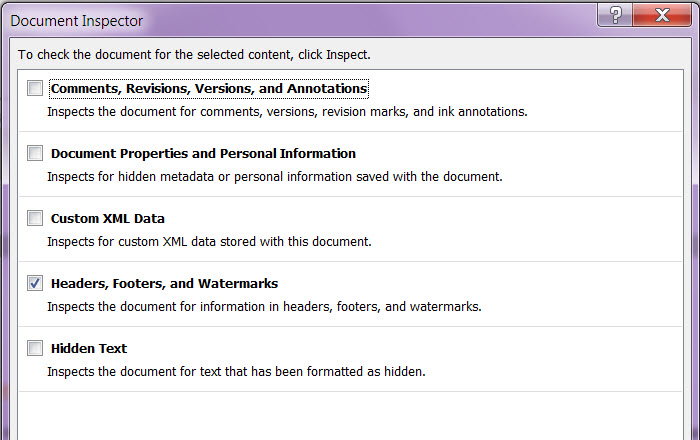
Task: Click the Custom XML Data label
Action: tap(108, 219)
